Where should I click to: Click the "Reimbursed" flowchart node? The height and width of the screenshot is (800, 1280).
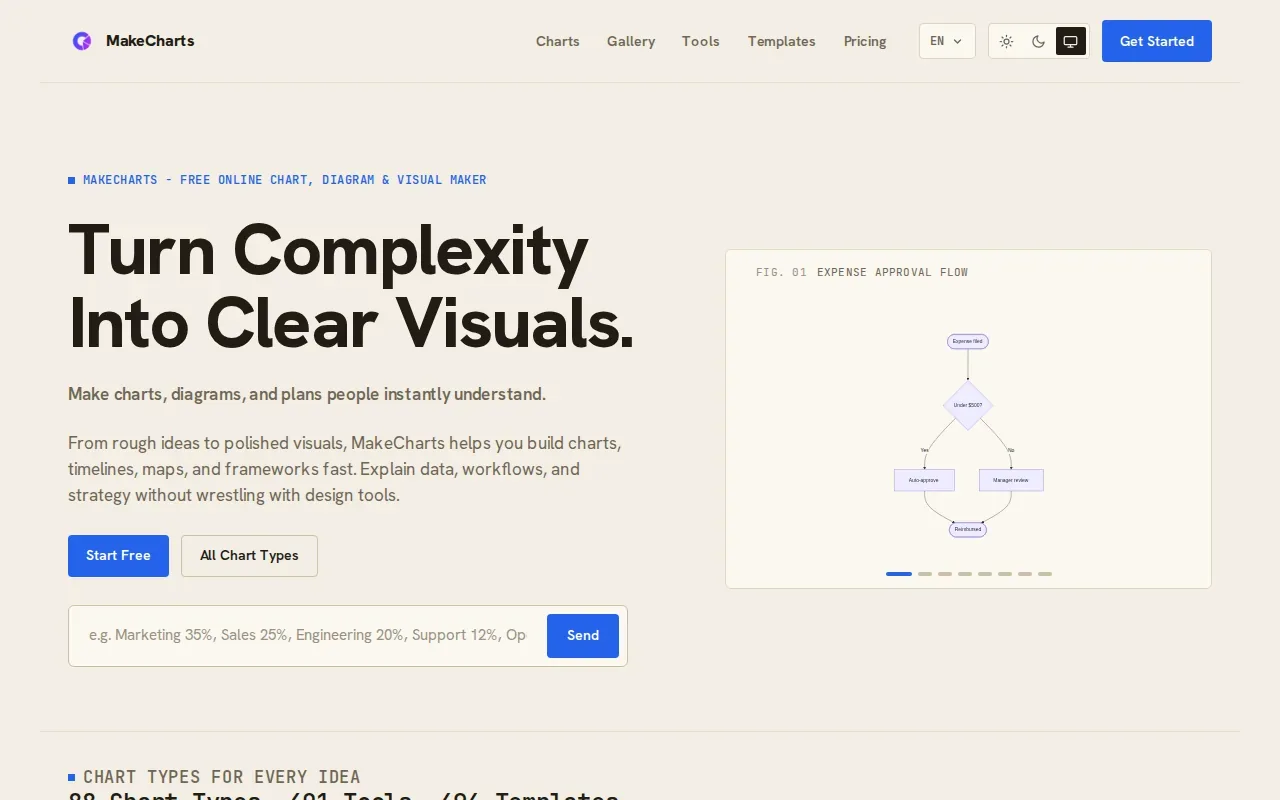968,529
